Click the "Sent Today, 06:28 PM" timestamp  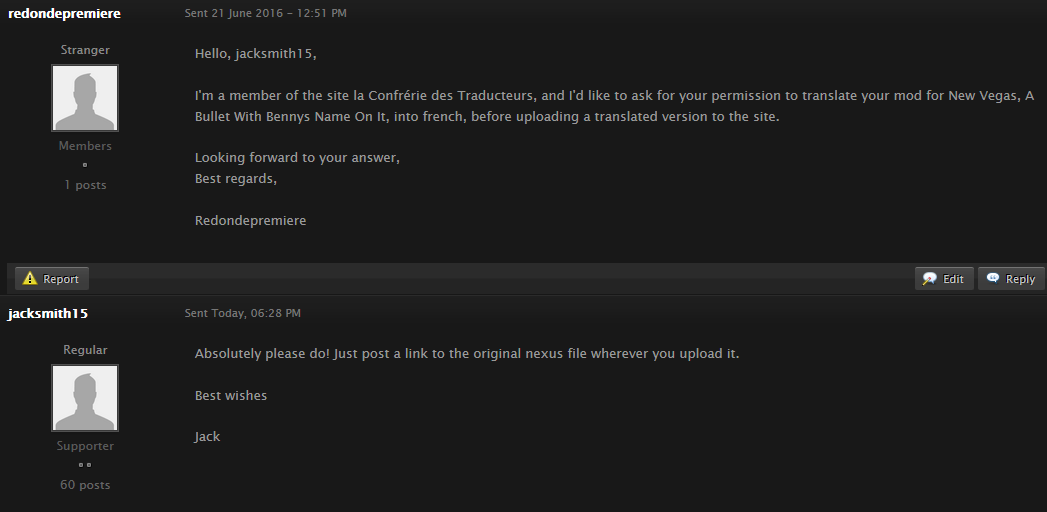tap(243, 313)
